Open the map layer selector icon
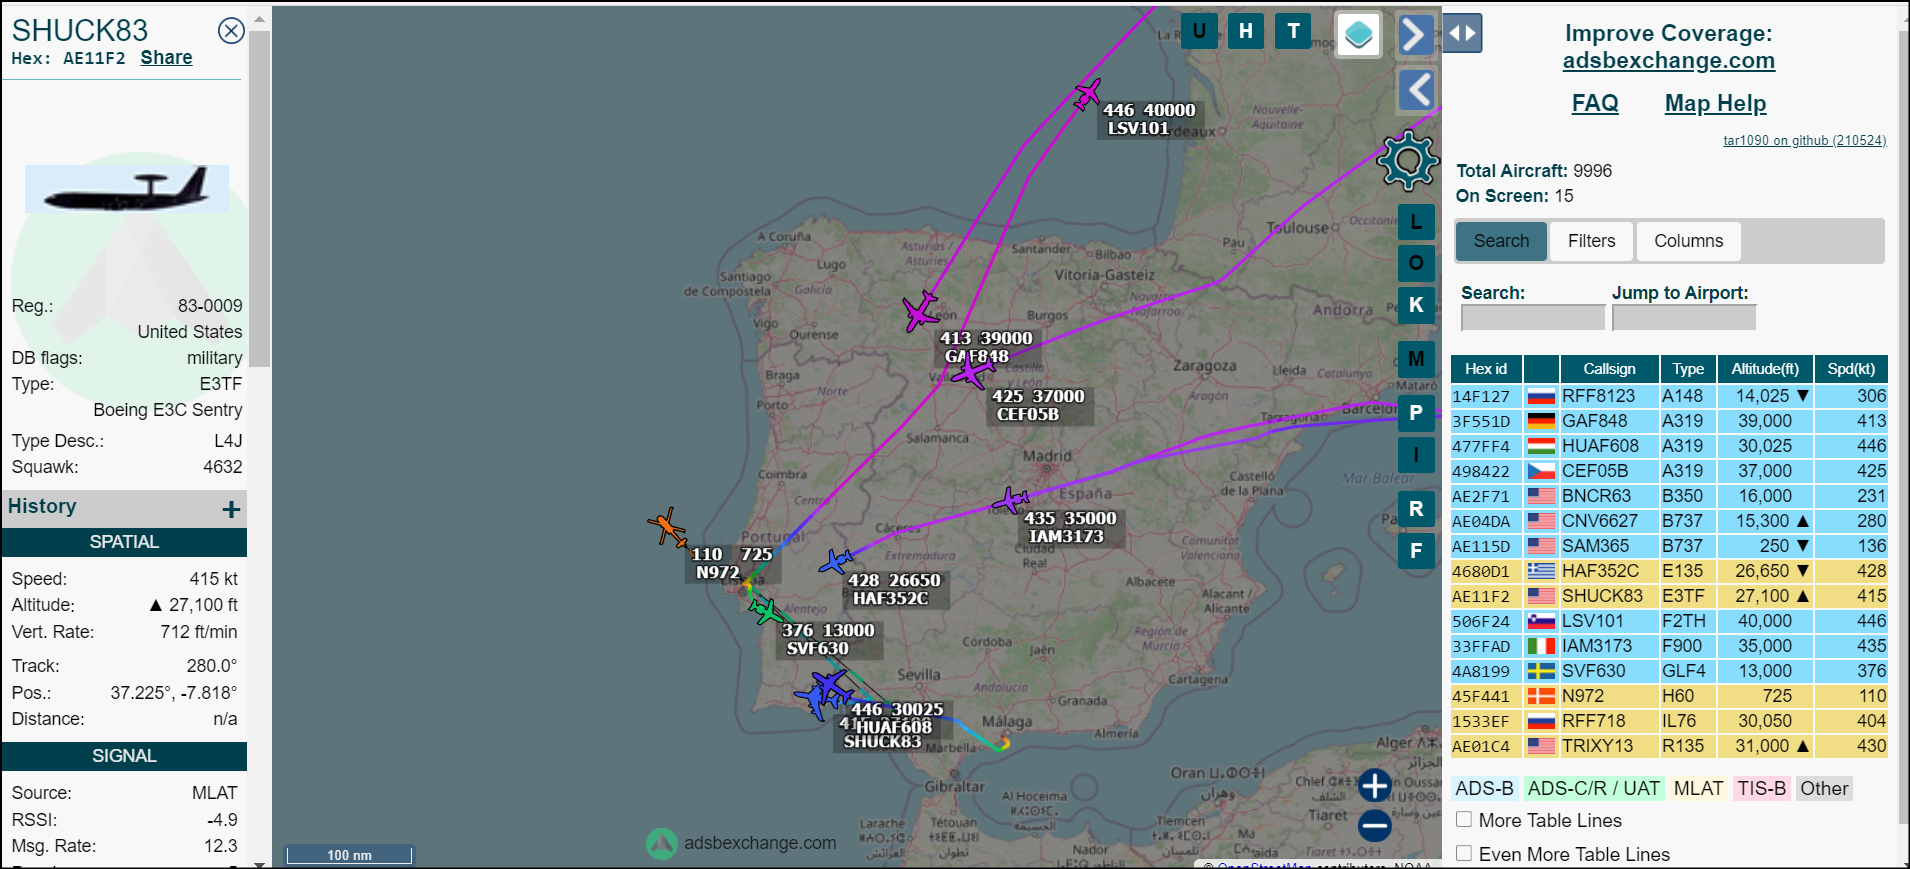 pyautogui.click(x=1358, y=35)
